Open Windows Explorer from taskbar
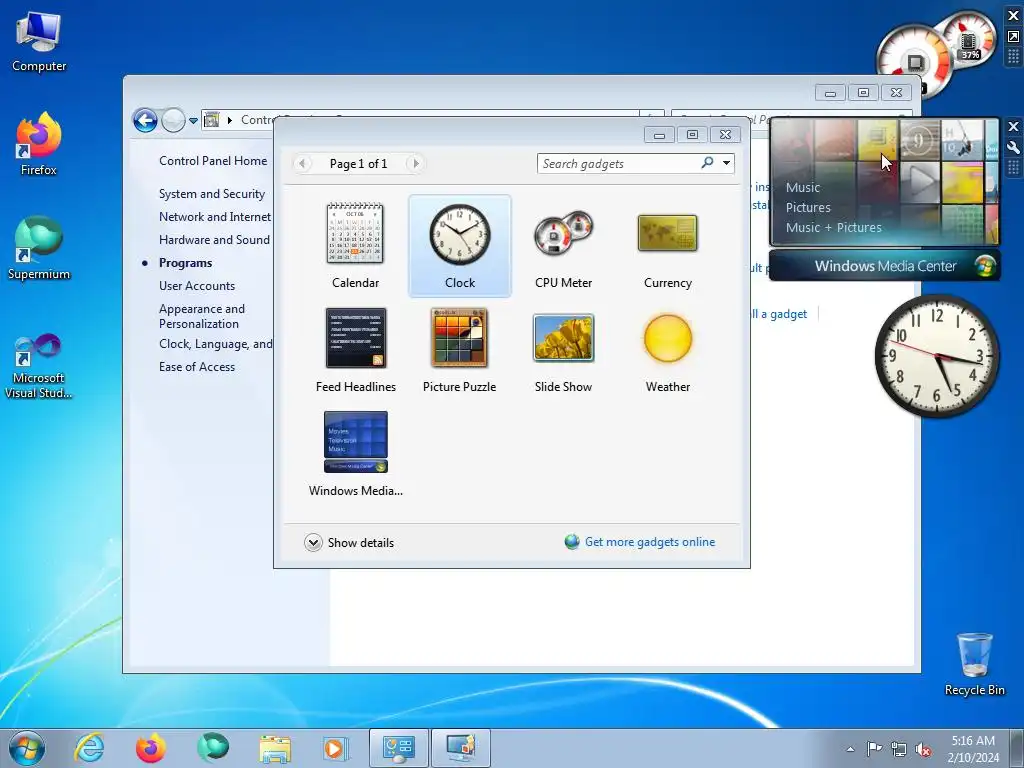1024x768 pixels. 274,748
